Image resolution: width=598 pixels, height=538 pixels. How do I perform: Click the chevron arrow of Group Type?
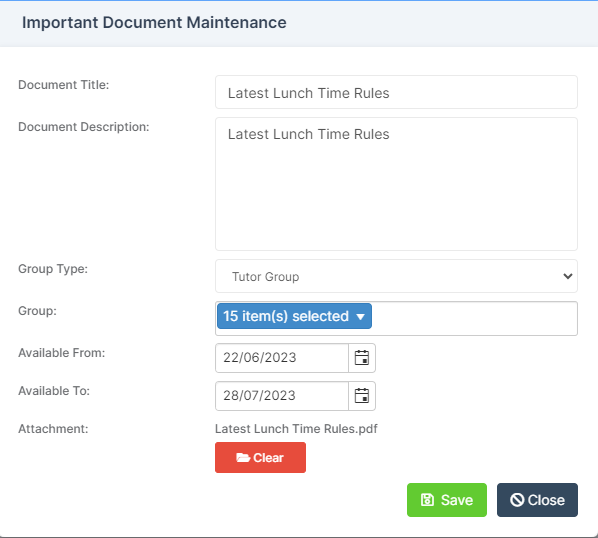click(x=567, y=276)
